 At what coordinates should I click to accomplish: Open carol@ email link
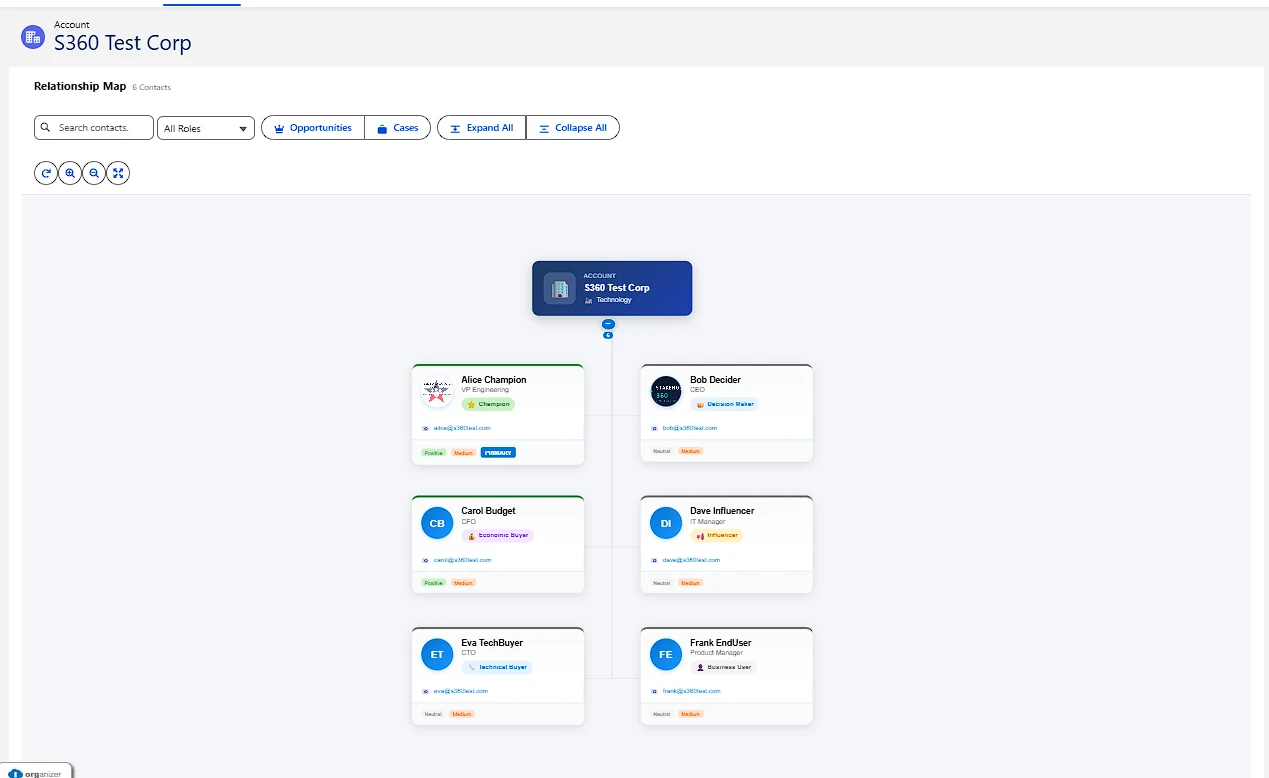point(462,560)
